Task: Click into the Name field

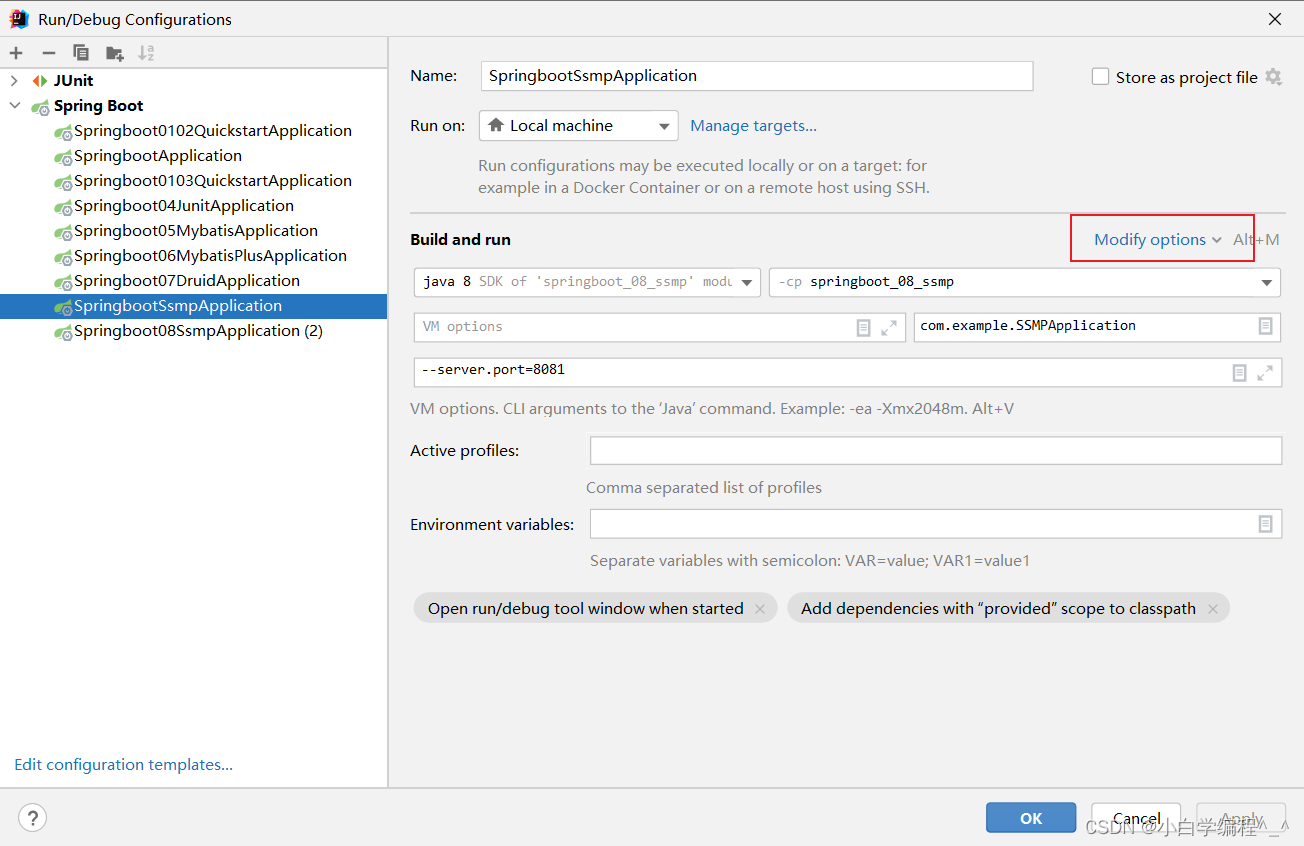Action: [757, 76]
